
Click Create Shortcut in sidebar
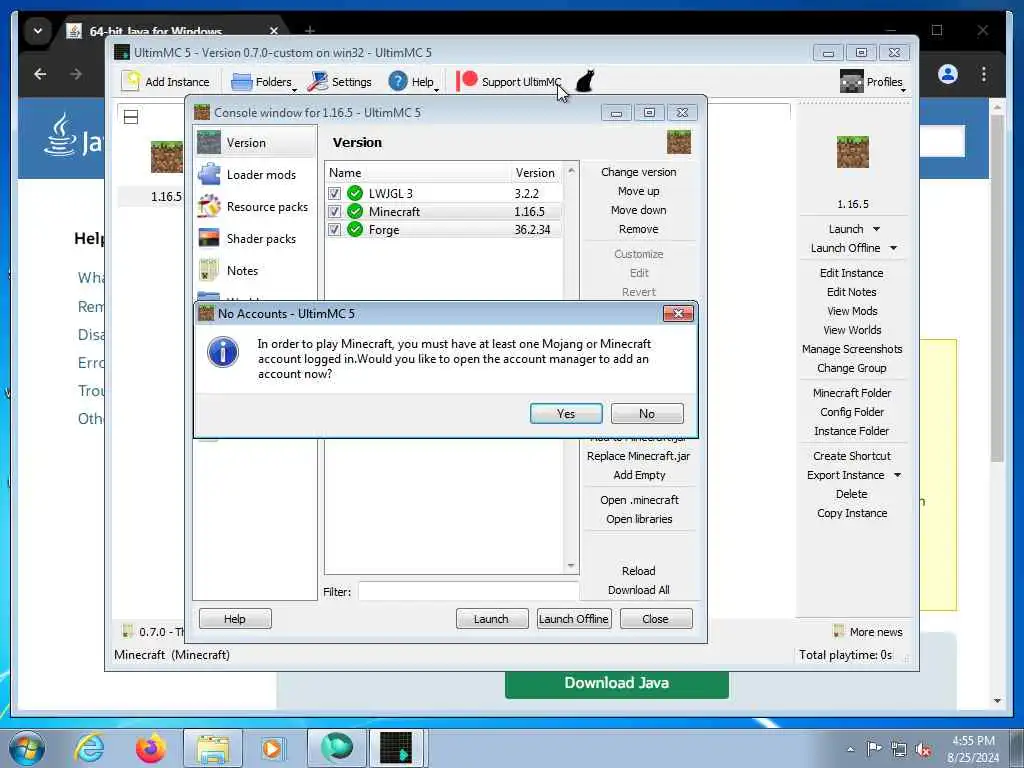pos(852,456)
